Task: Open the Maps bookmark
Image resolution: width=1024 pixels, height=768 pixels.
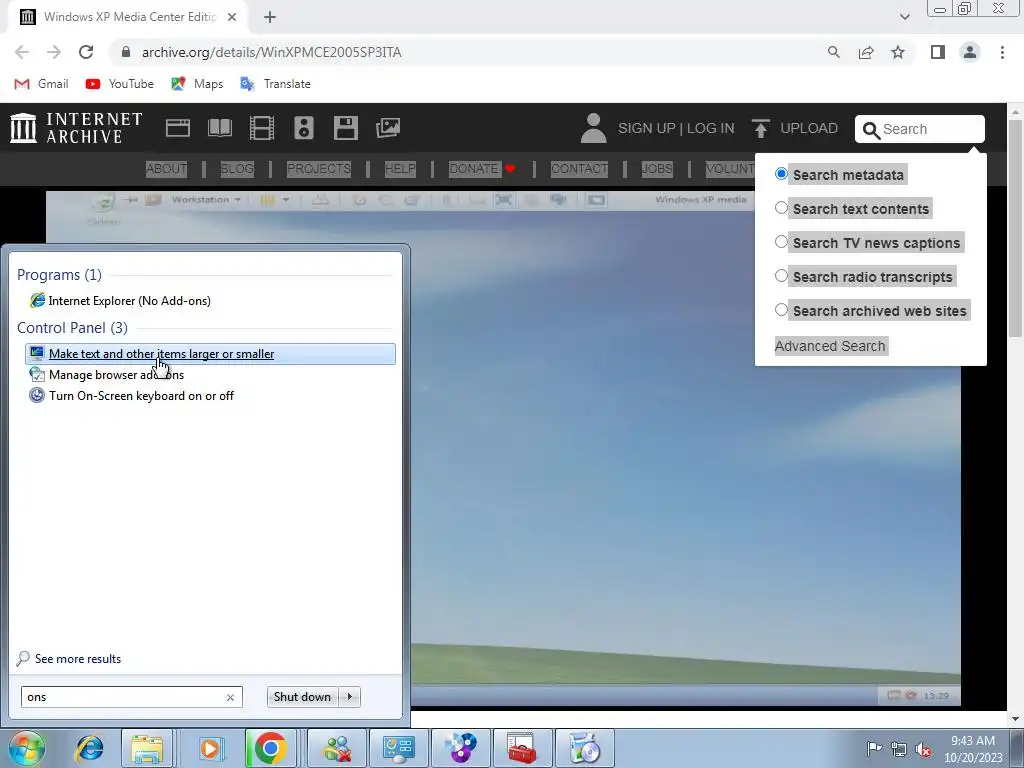Action: [x=197, y=84]
